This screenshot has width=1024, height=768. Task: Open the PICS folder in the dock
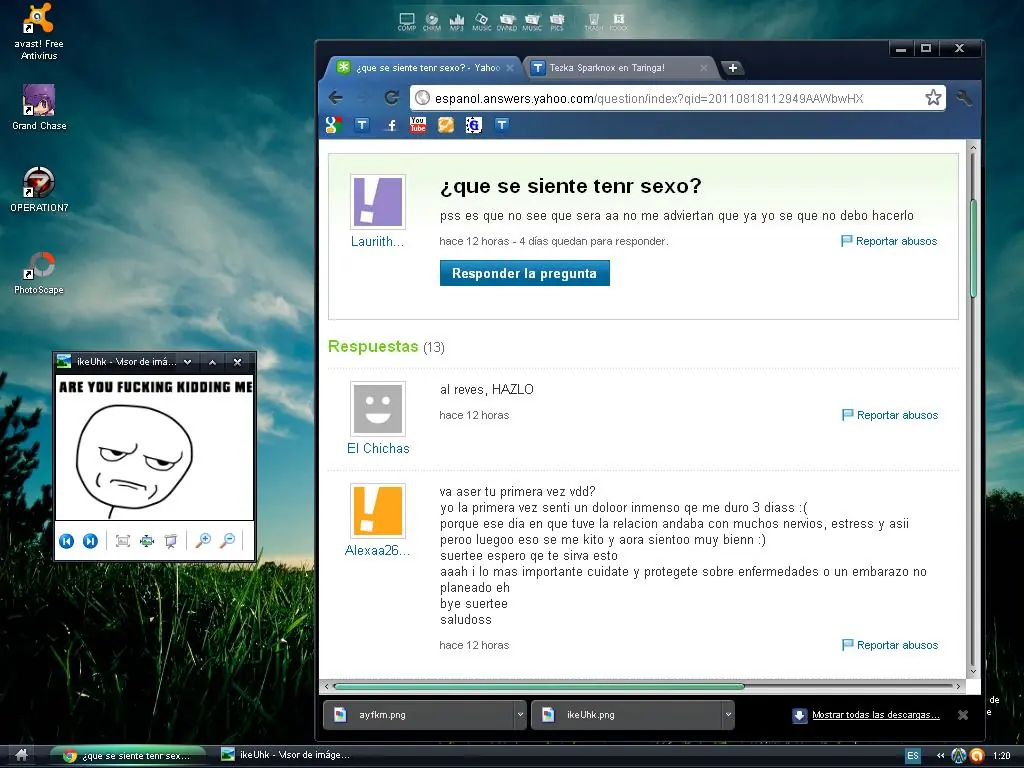pyautogui.click(x=557, y=22)
